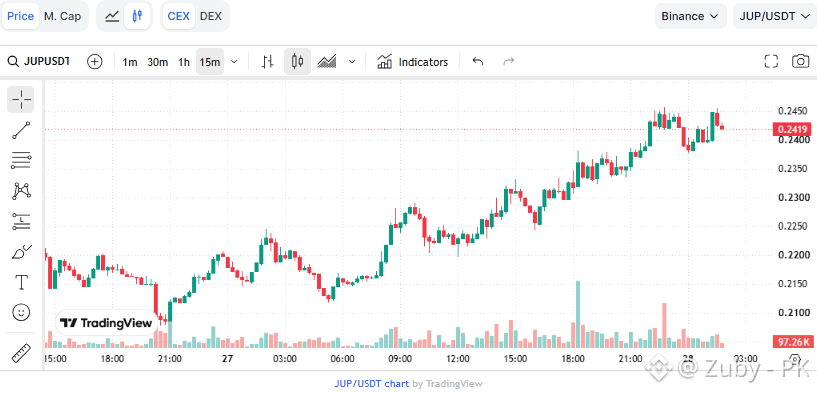Expand the time interval dropdown arrow

click(234, 62)
